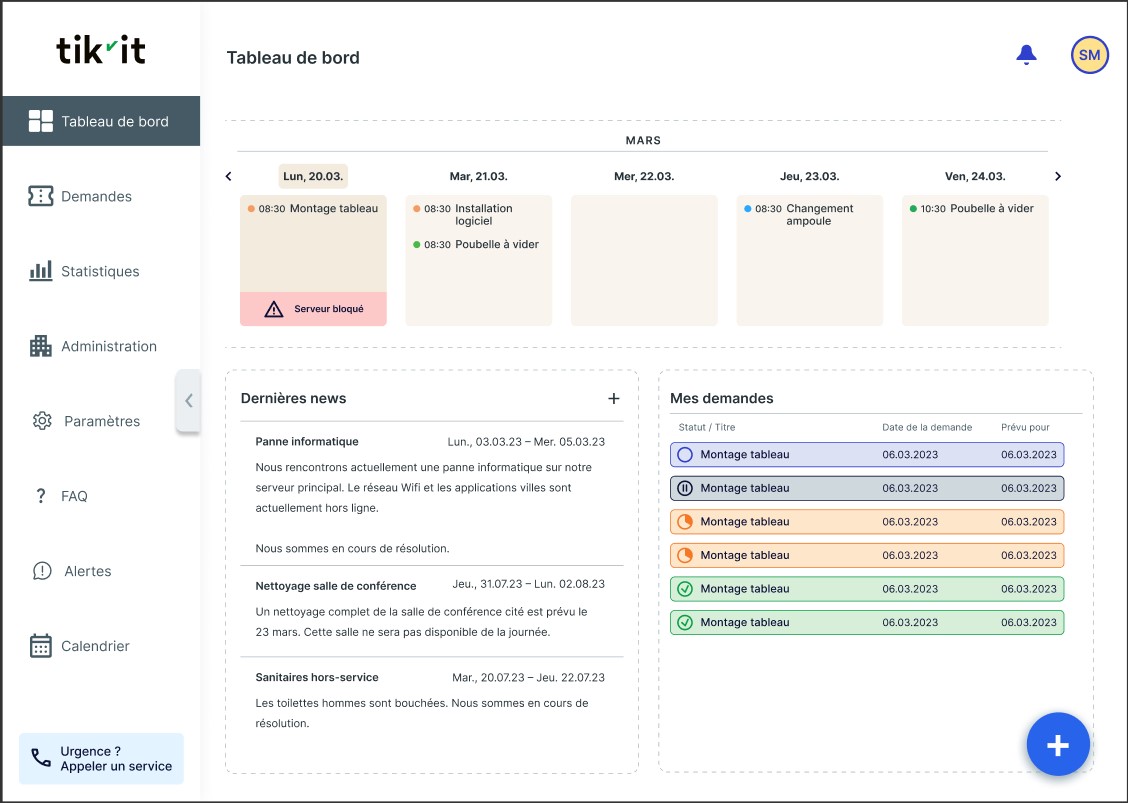The height and width of the screenshot is (803, 1128).
Task: Click the Administration building icon
Action: (x=41, y=346)
